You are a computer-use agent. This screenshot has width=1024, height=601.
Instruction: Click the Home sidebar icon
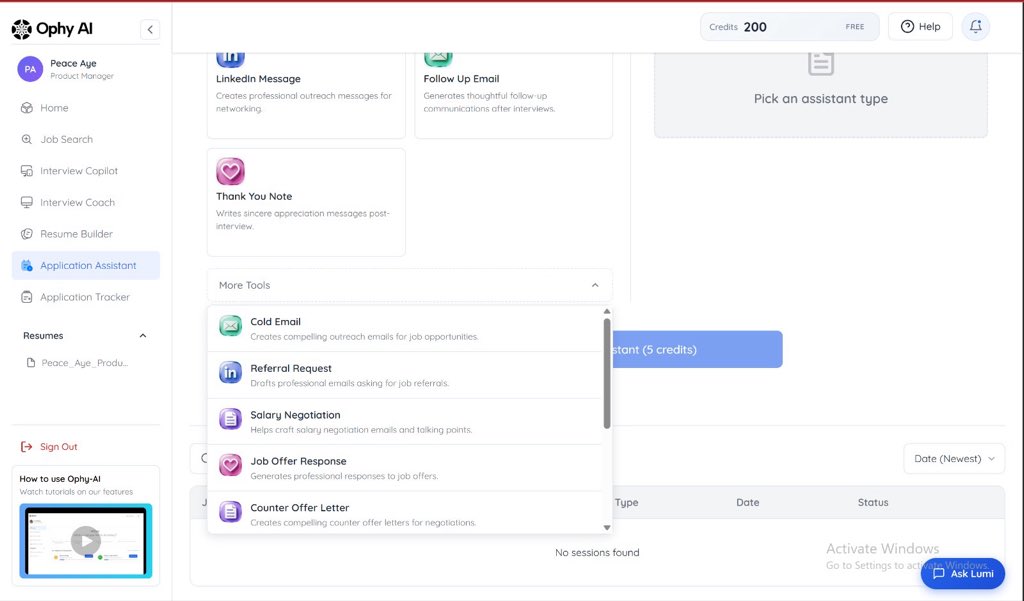click(27, 108)
